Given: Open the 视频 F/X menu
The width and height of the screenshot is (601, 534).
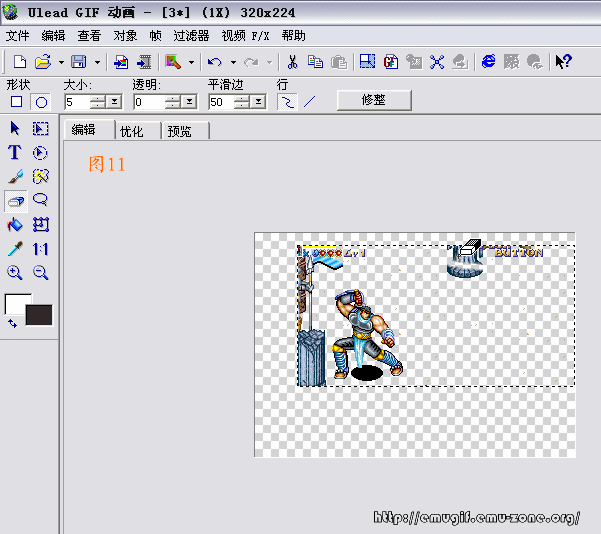Looking at the screenshot, I should (245, 36).
